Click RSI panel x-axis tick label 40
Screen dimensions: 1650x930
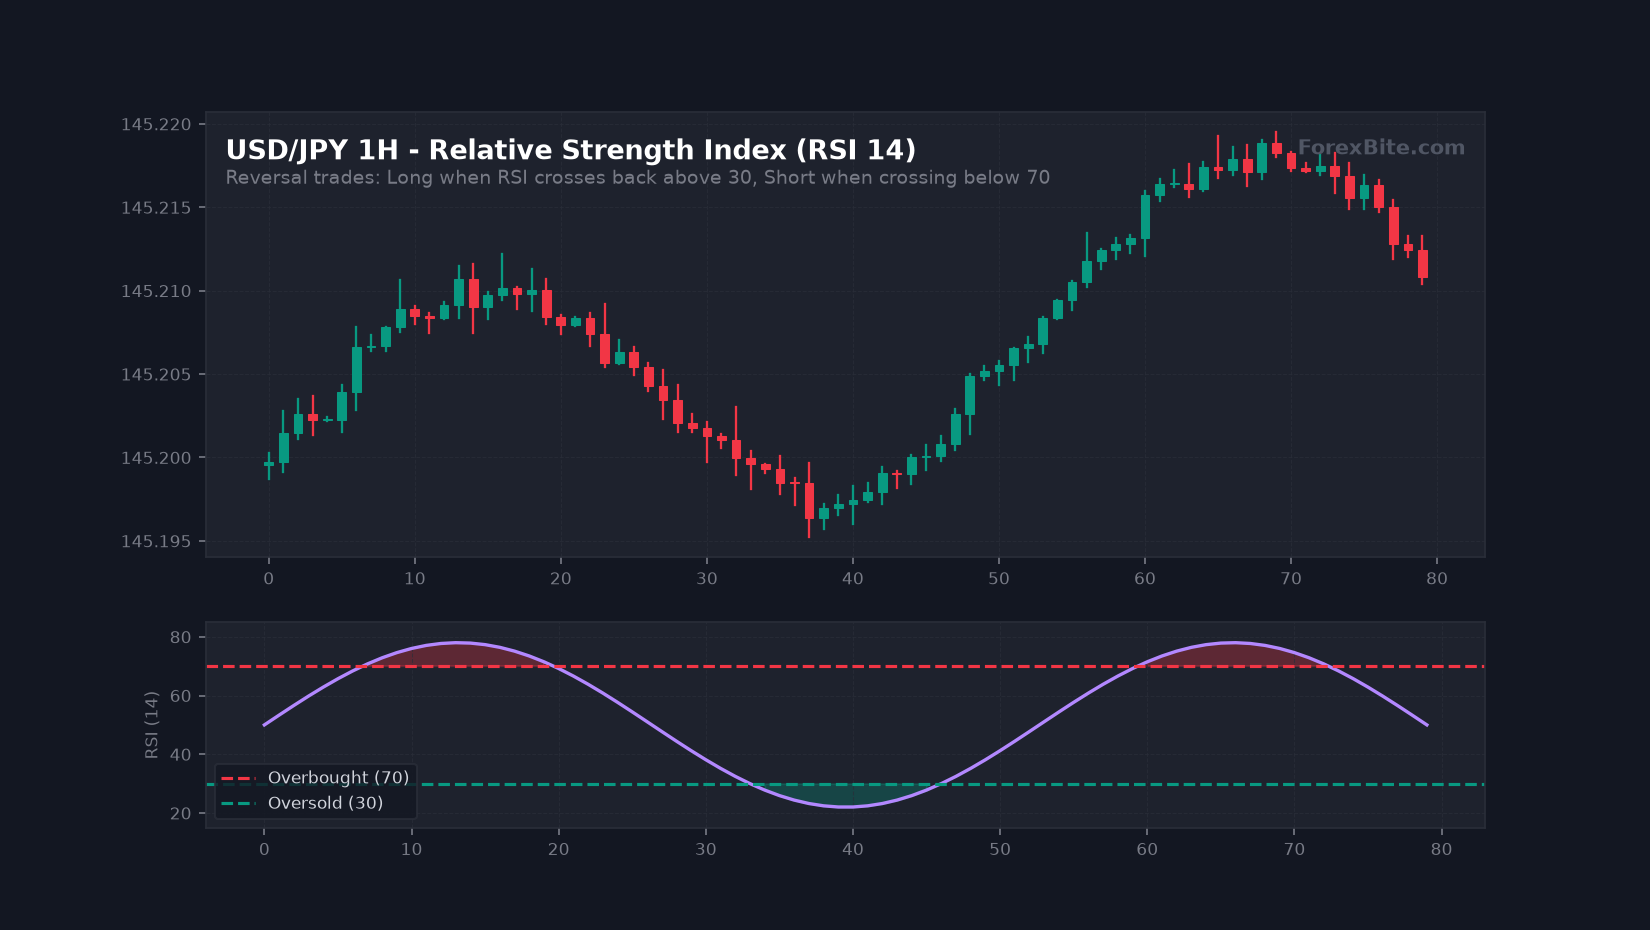[x=853, y=850]
